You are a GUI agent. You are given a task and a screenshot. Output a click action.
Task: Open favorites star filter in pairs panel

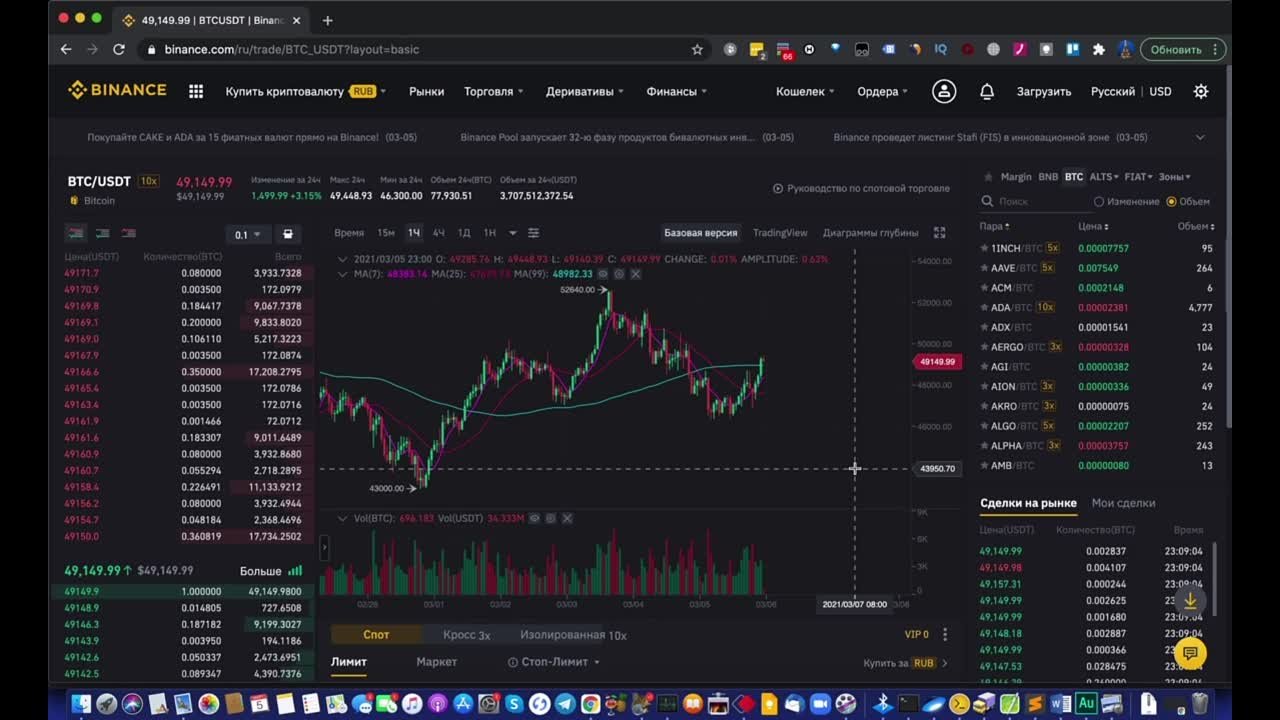988,177
